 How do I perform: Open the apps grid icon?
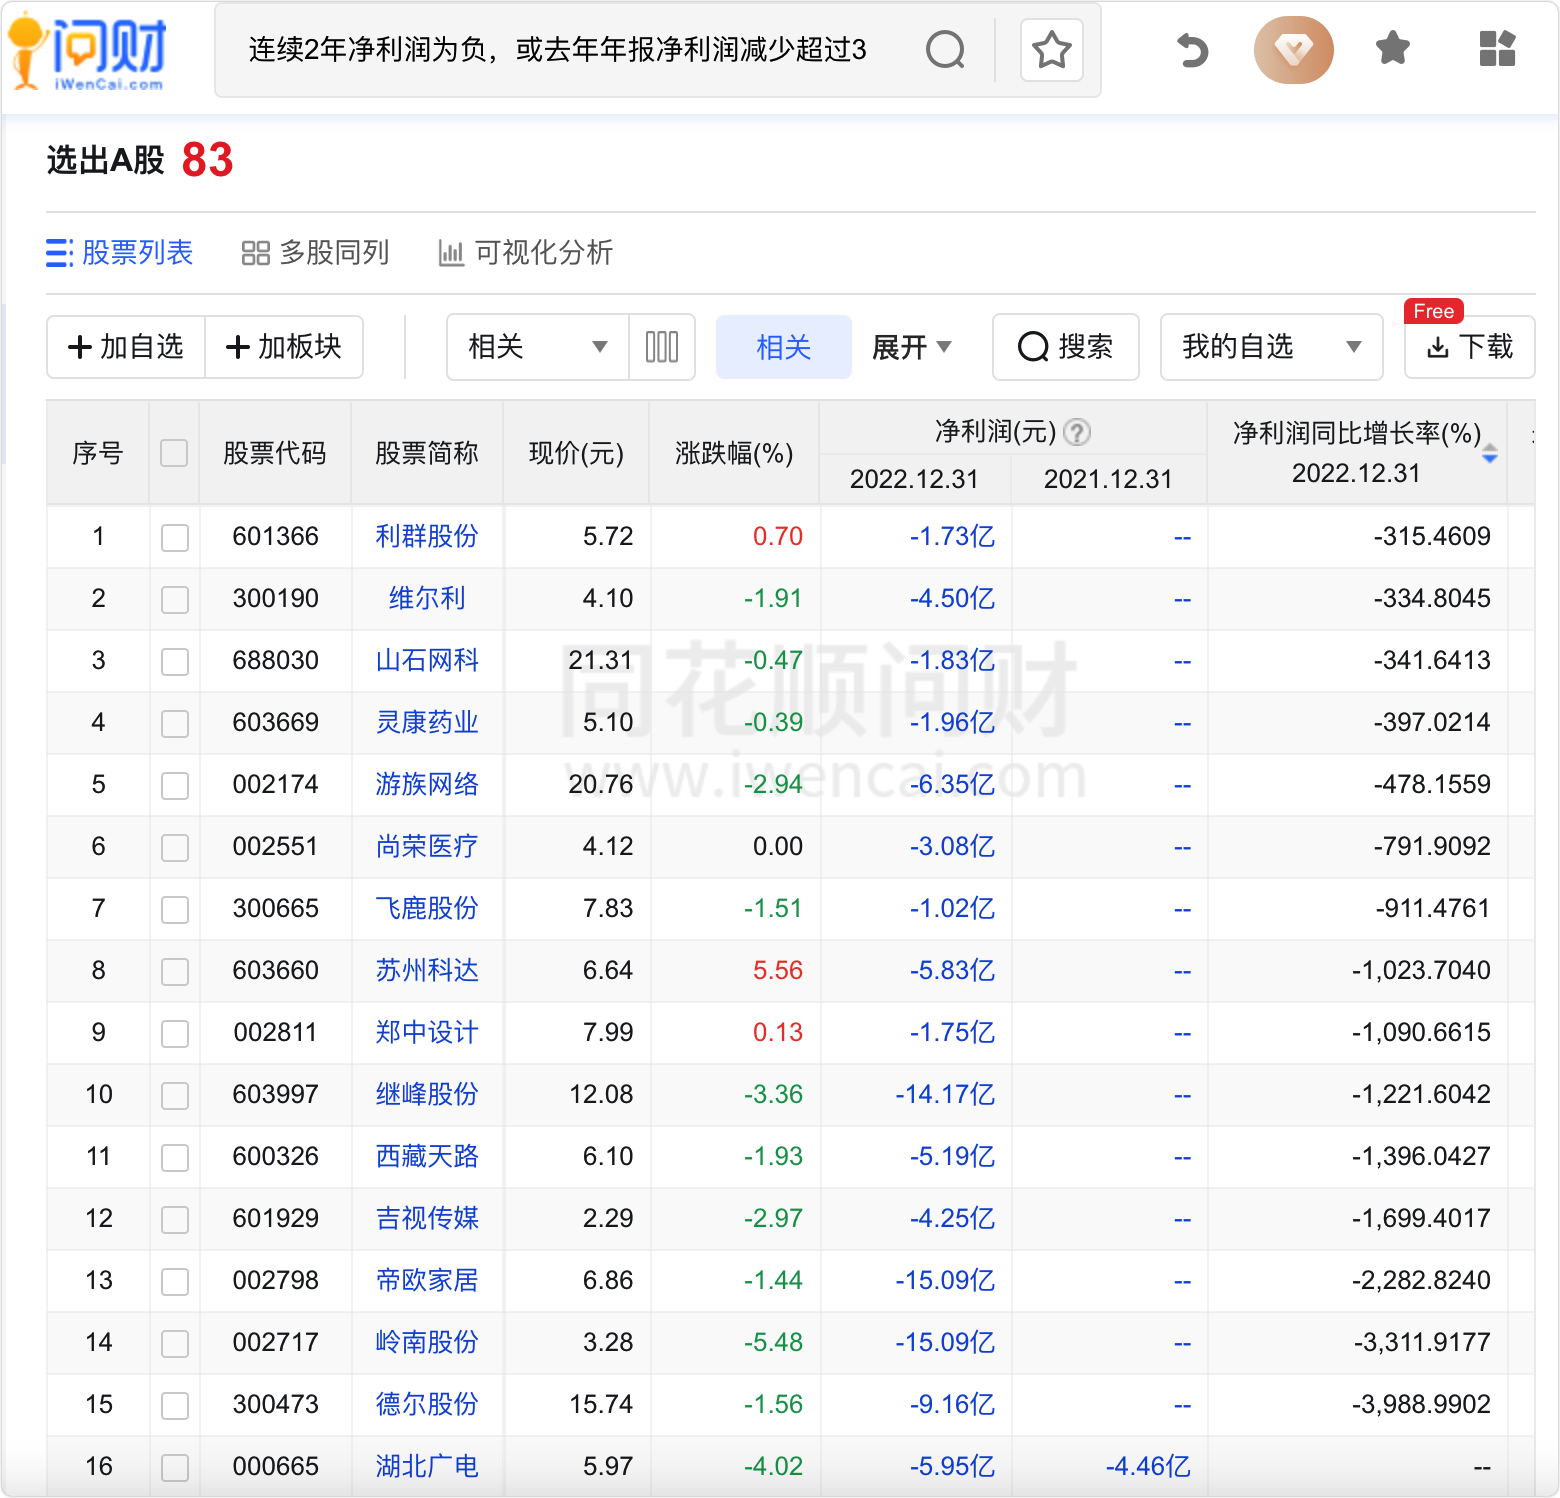[1497, 48]
